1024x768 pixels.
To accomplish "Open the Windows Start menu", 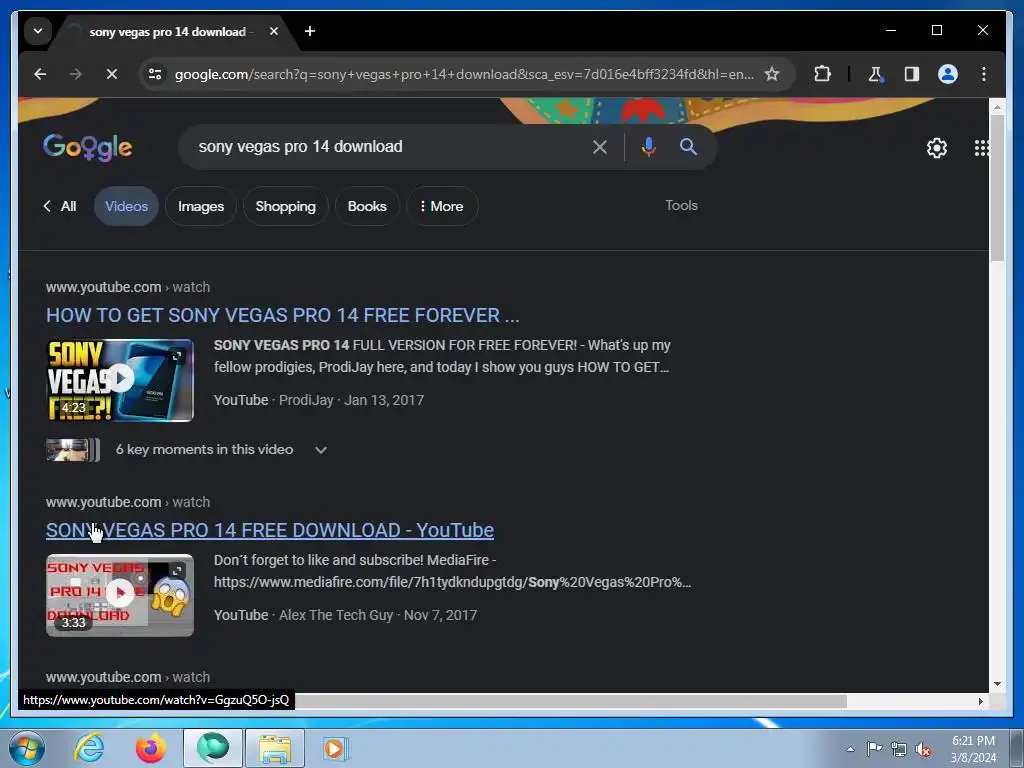I will (x=26, y=748).
